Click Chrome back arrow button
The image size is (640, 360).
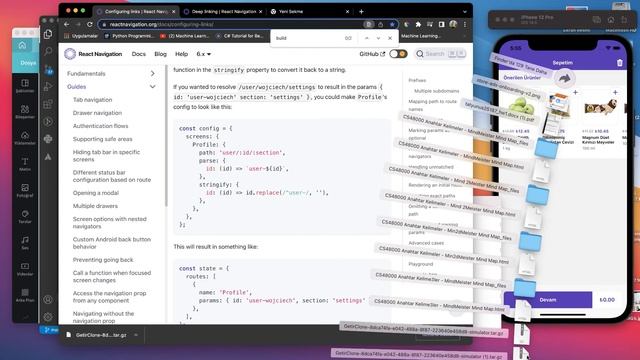(67, 24)
